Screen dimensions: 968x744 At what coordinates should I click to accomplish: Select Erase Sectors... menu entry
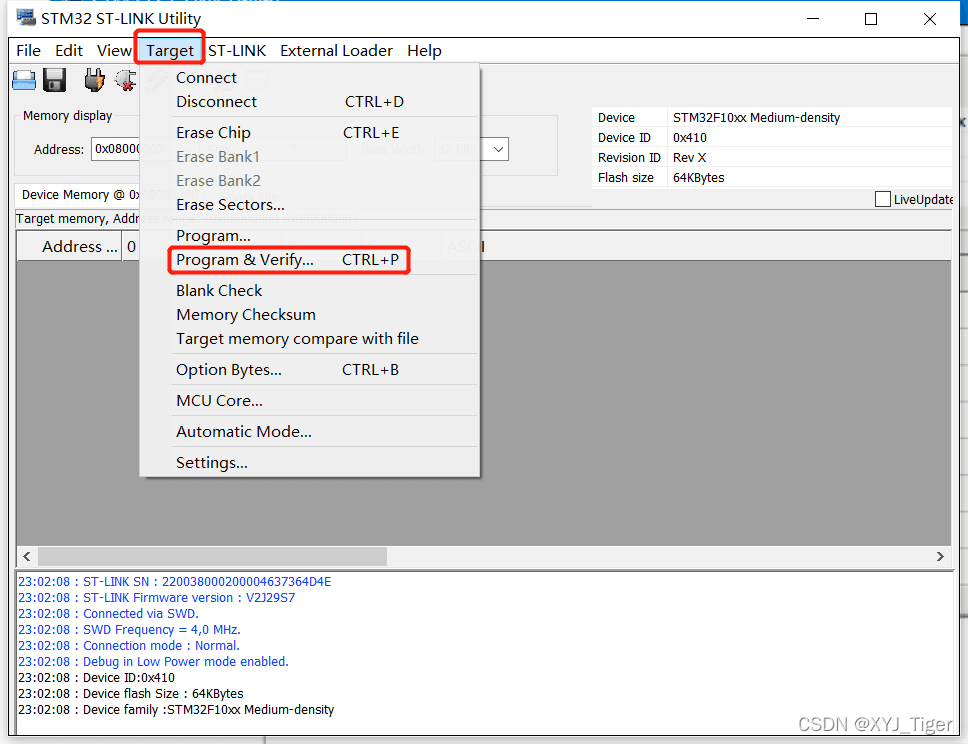coord(310,204)
